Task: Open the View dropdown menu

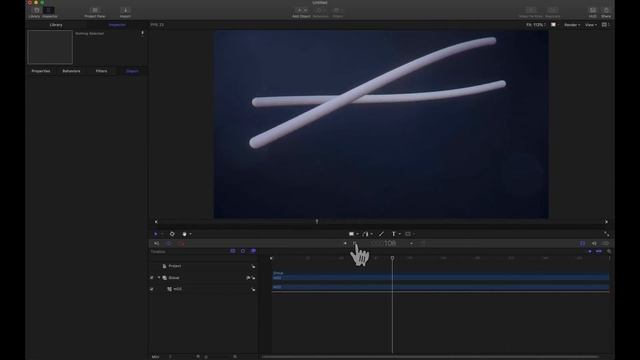Action: click(x=591, y=25)
